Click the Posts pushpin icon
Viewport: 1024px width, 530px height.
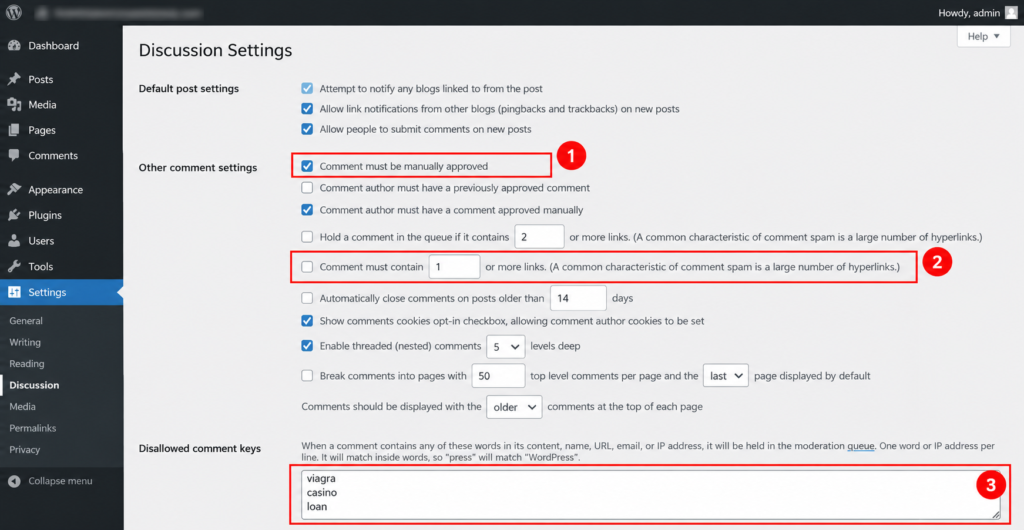14,80
